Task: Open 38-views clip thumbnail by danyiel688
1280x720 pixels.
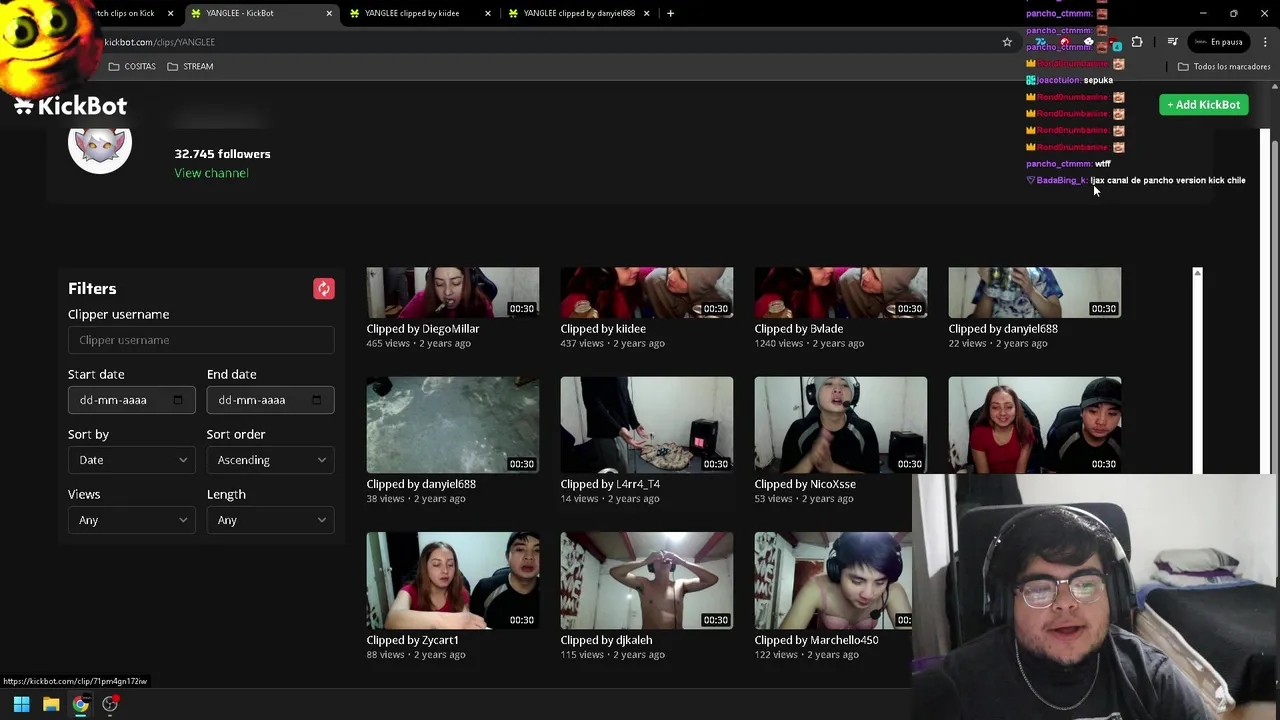Action: point(452,425)
